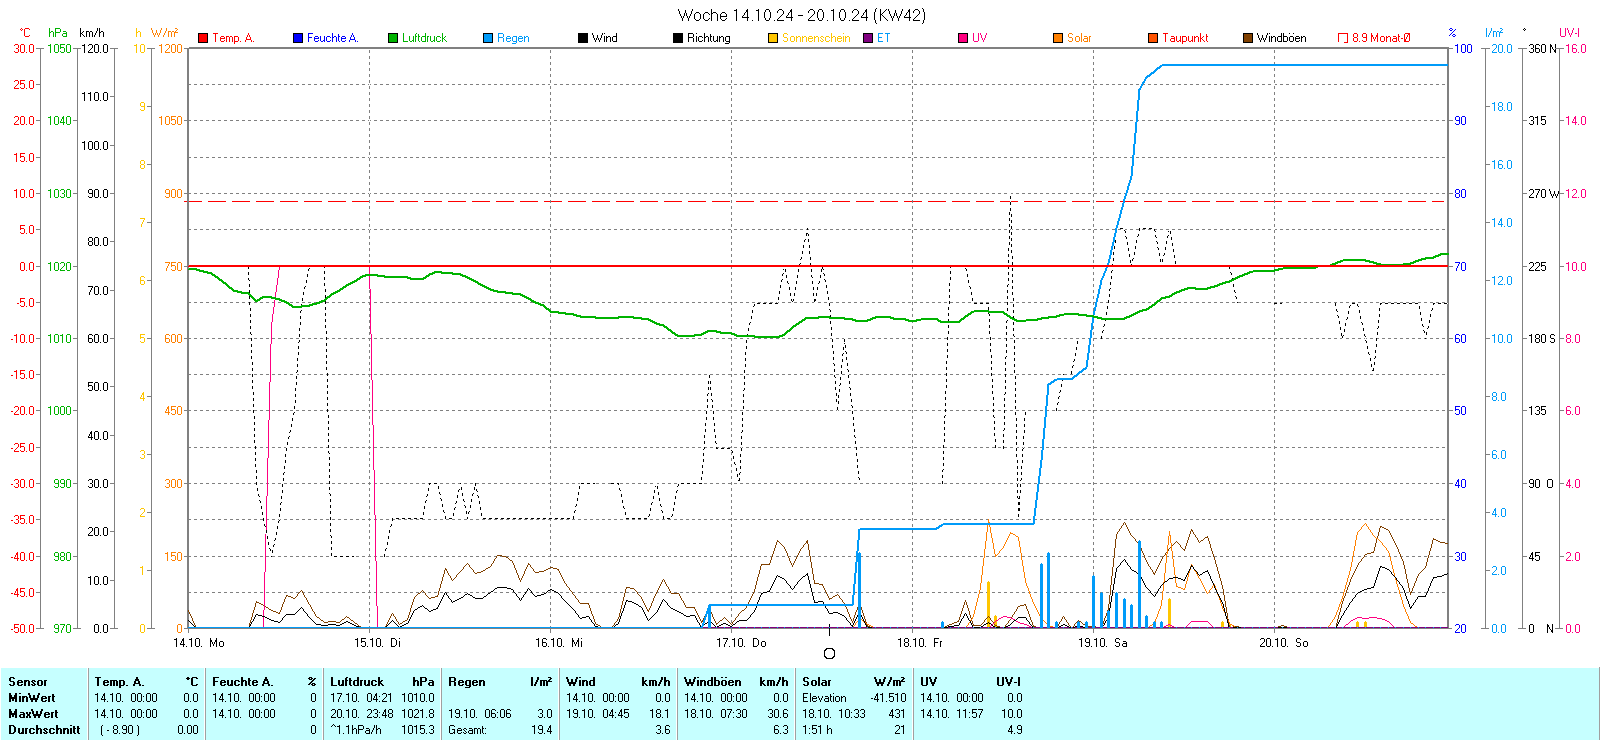The width and height of the screenshot is (1600, 740).
Task: Click the green Luftdruck legend square
Action: (393, 38)
